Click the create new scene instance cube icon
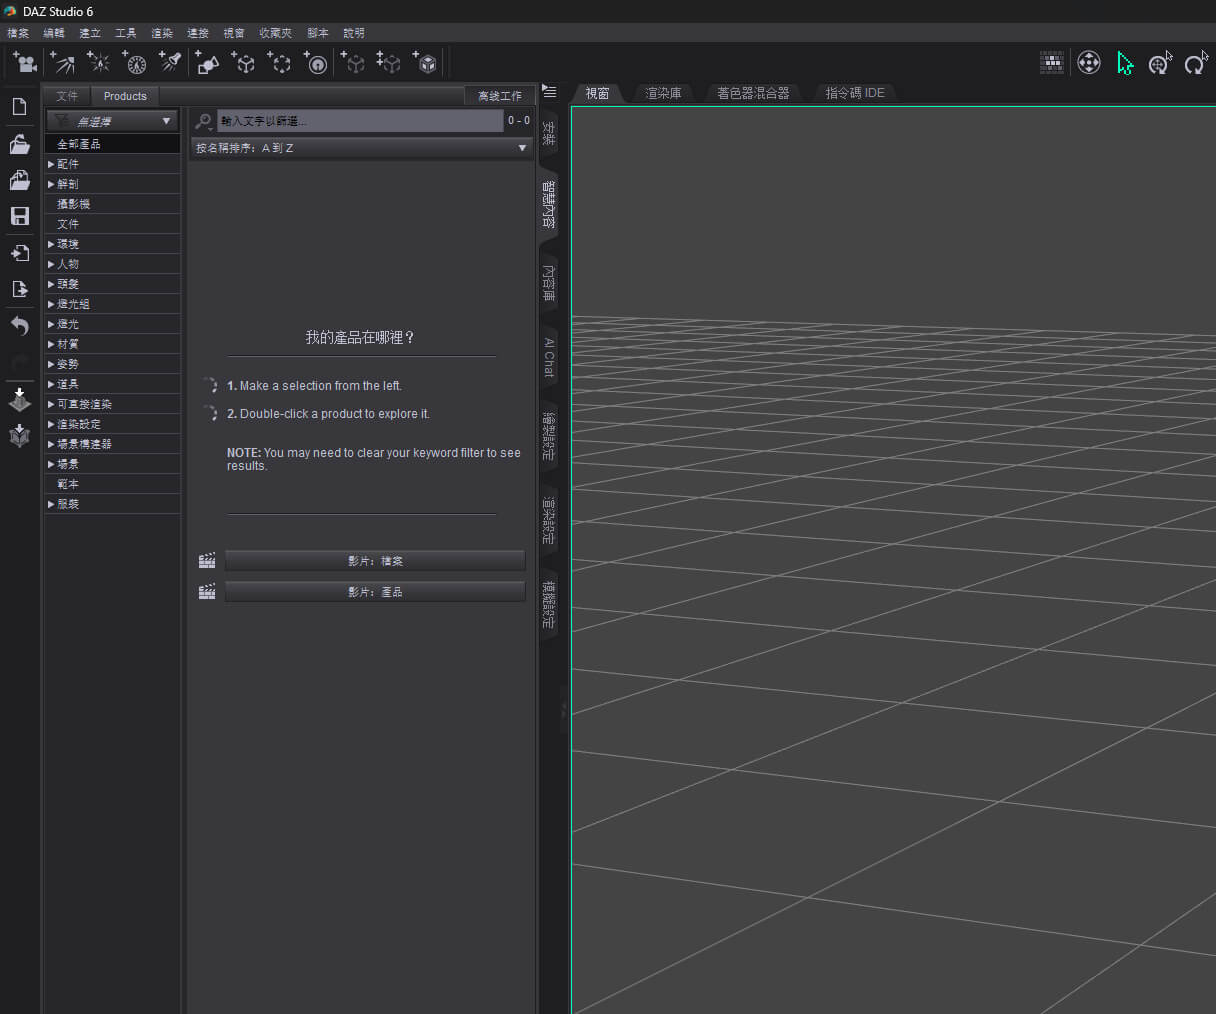 coord(353,63)
